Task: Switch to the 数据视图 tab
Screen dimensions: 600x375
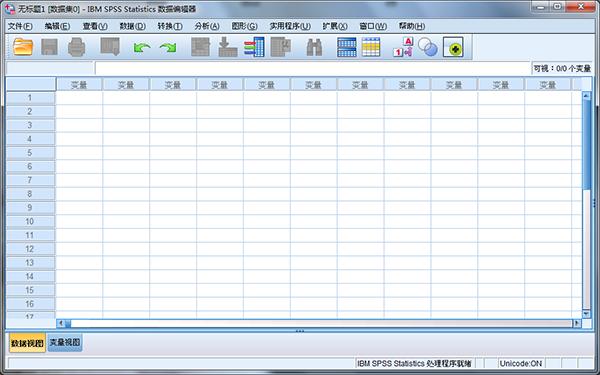Action: pyautogui.click(x=27, y=342)
